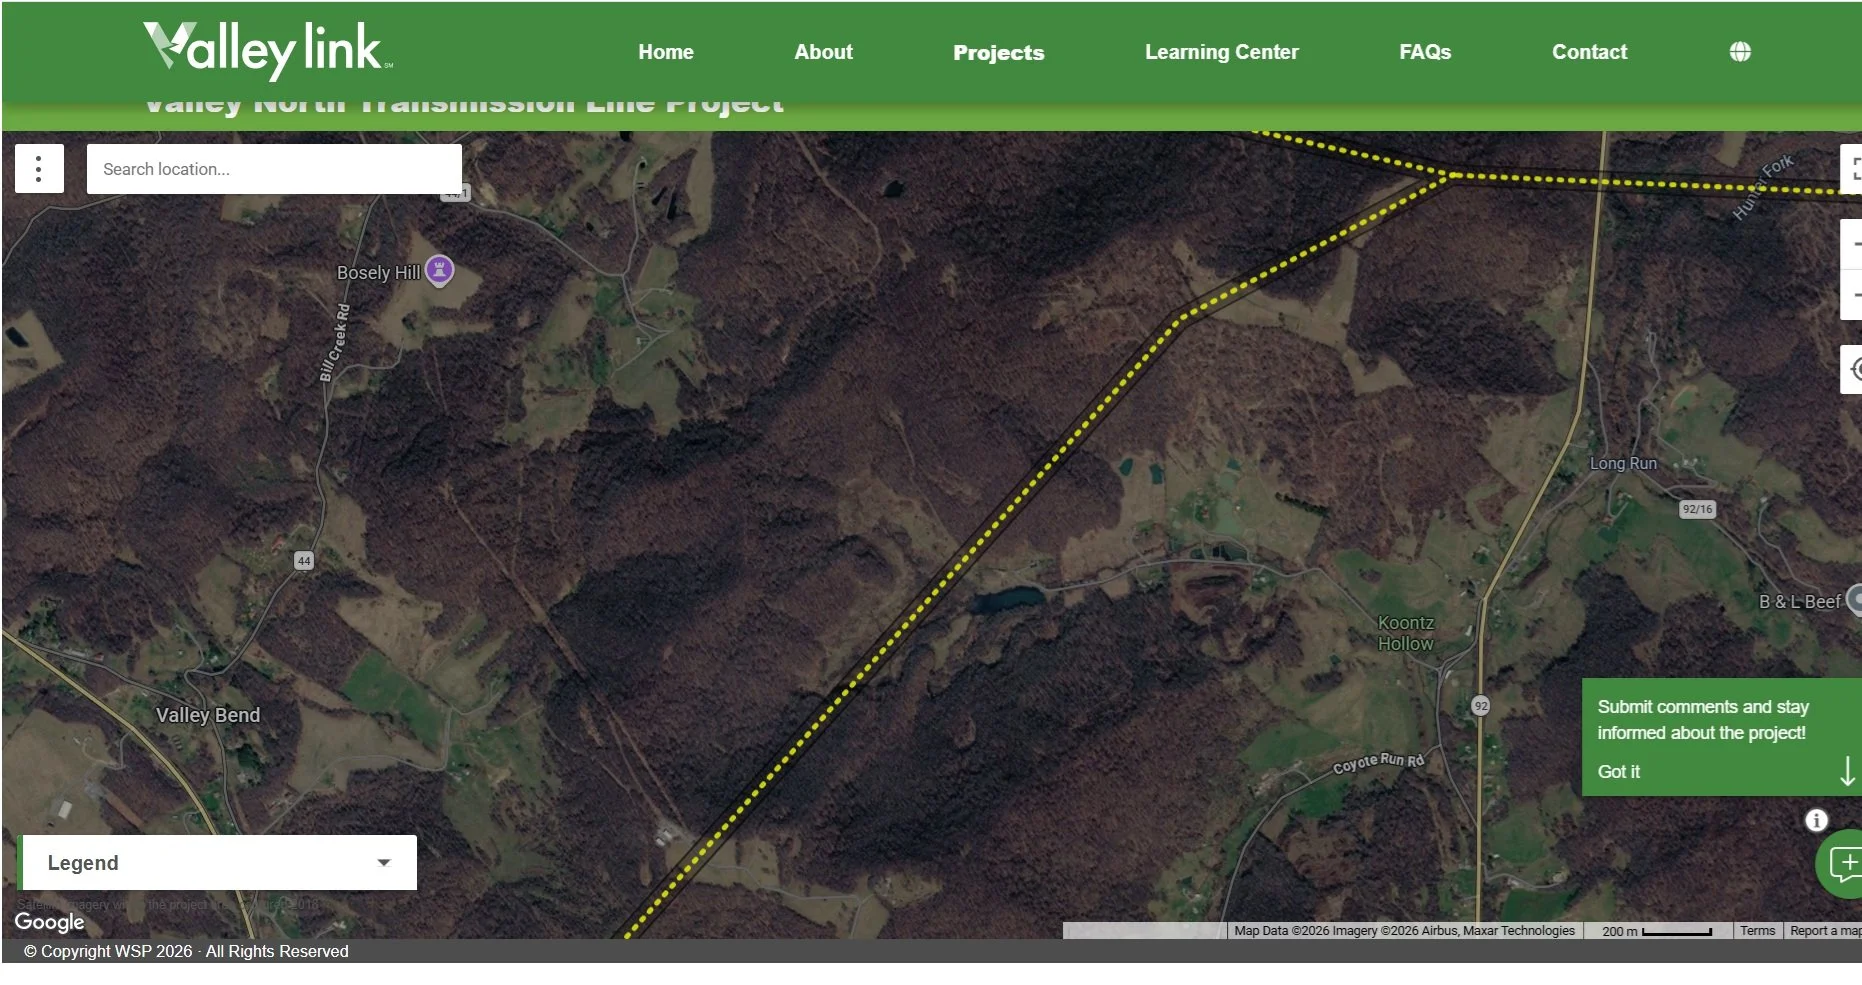Viewport: 1862px width, 985px height.
Task: Click the Bill Creek Rd label
Action: (x=335, y=342)
